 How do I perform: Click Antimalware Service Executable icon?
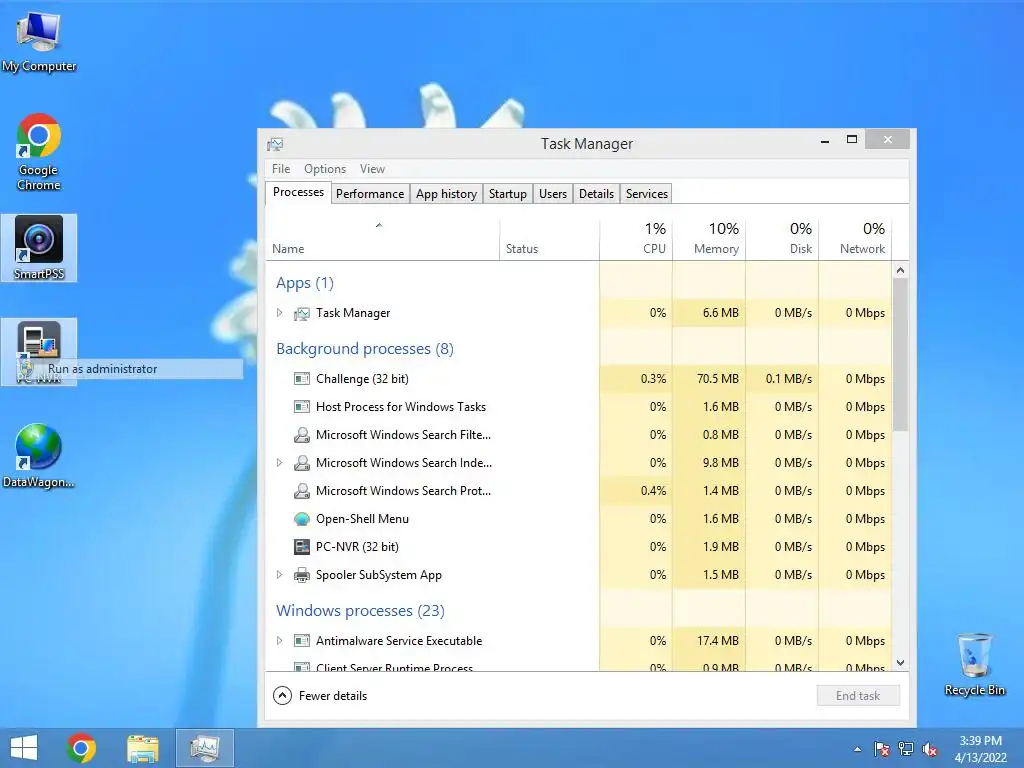tap(302, 641)
